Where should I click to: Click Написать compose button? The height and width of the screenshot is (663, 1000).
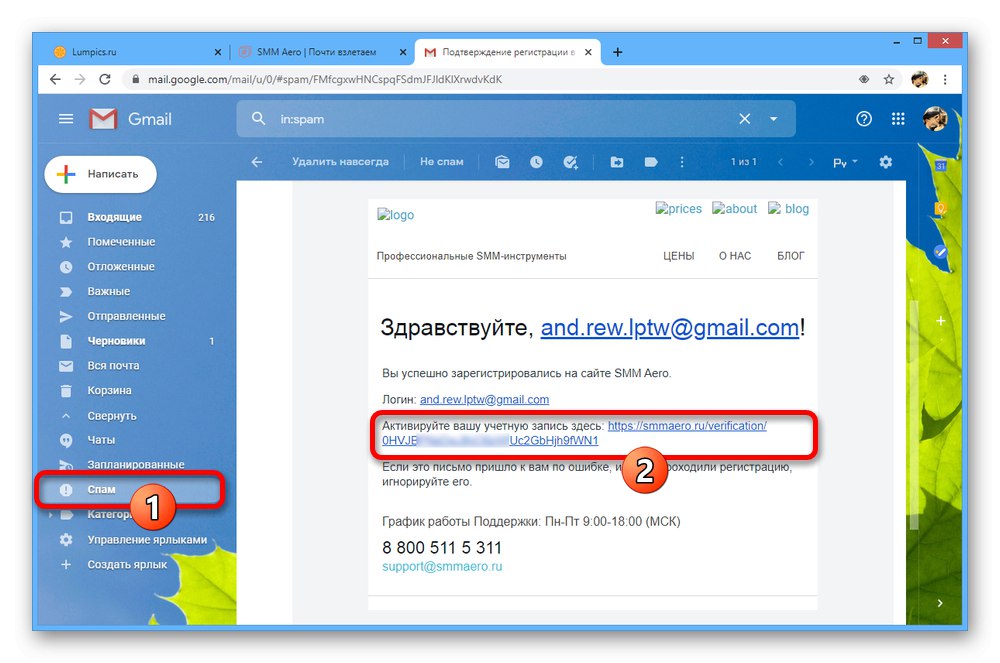(100, 174)
